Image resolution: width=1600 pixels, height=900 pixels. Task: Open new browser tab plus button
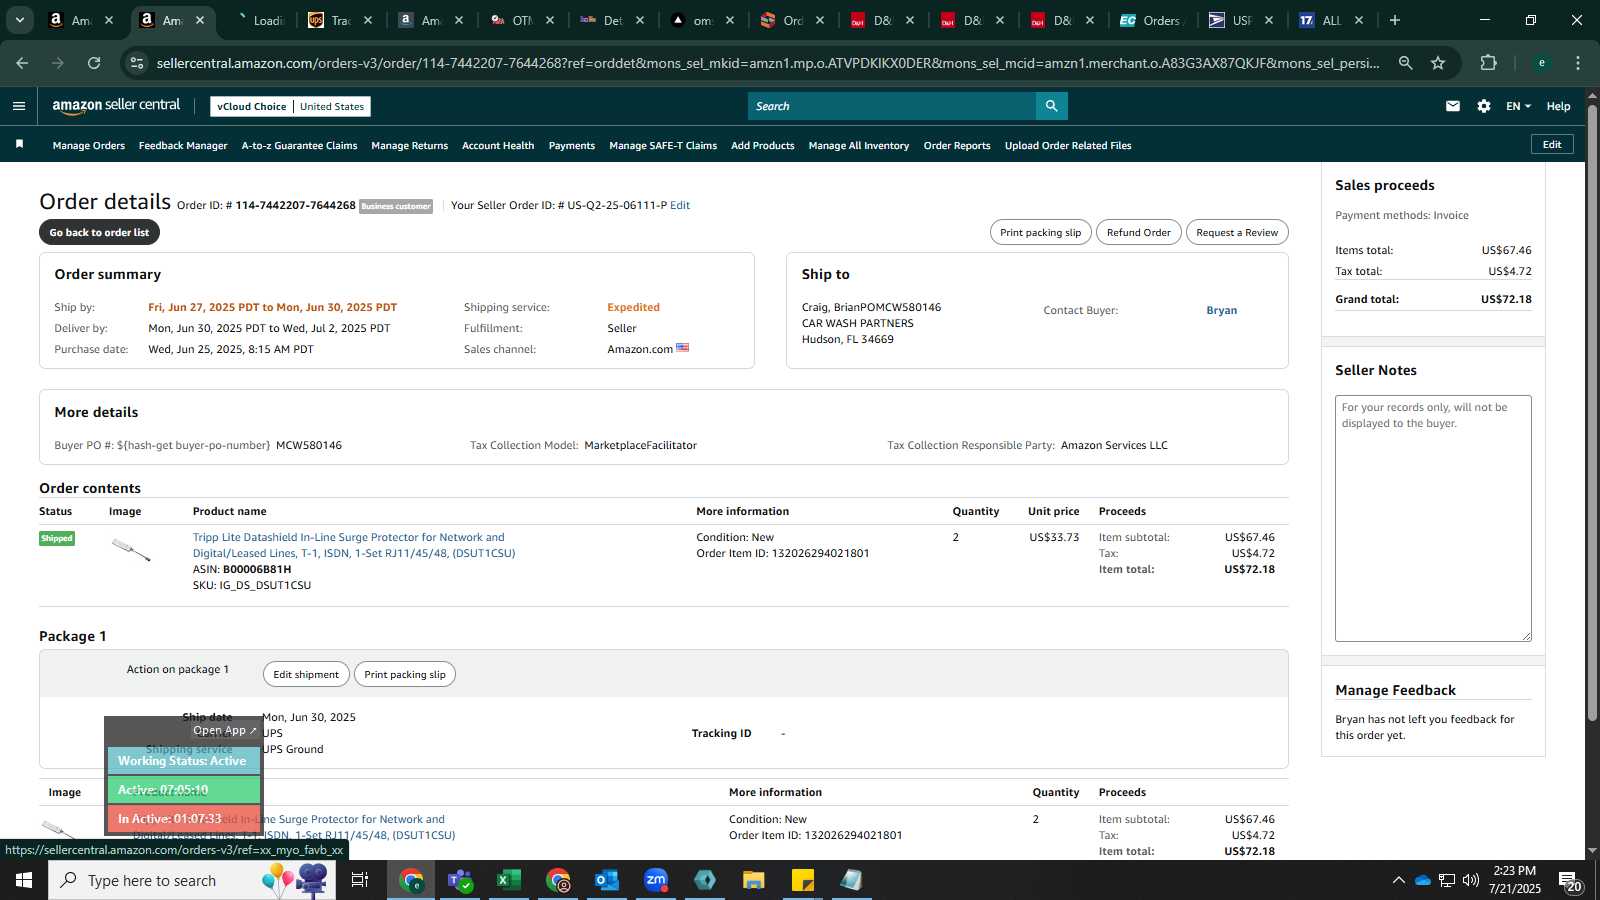(x=1395, y=20)
